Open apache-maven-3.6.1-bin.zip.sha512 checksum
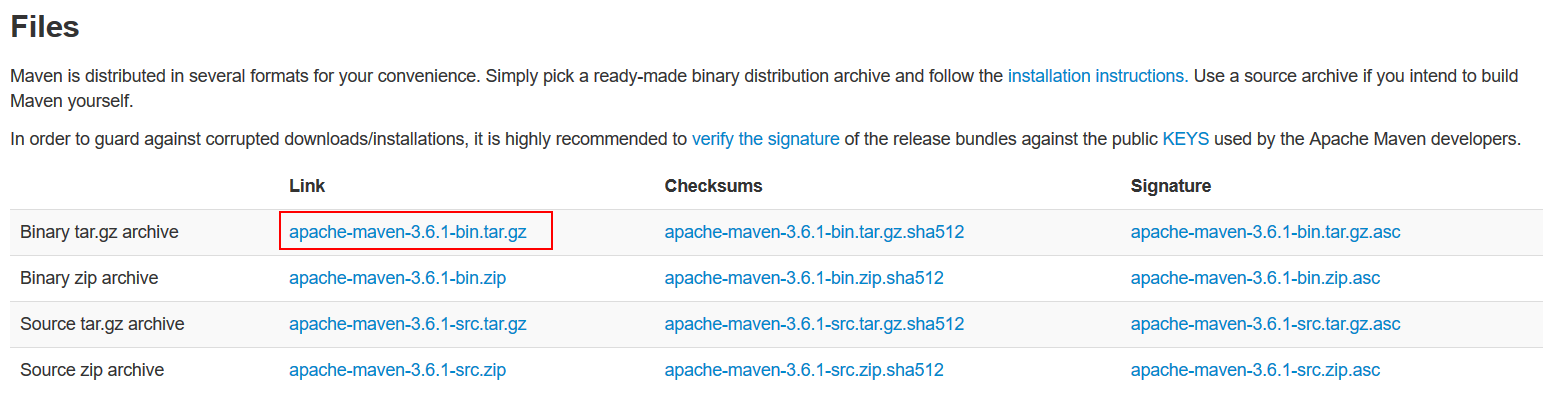 [x=804, y=278]
